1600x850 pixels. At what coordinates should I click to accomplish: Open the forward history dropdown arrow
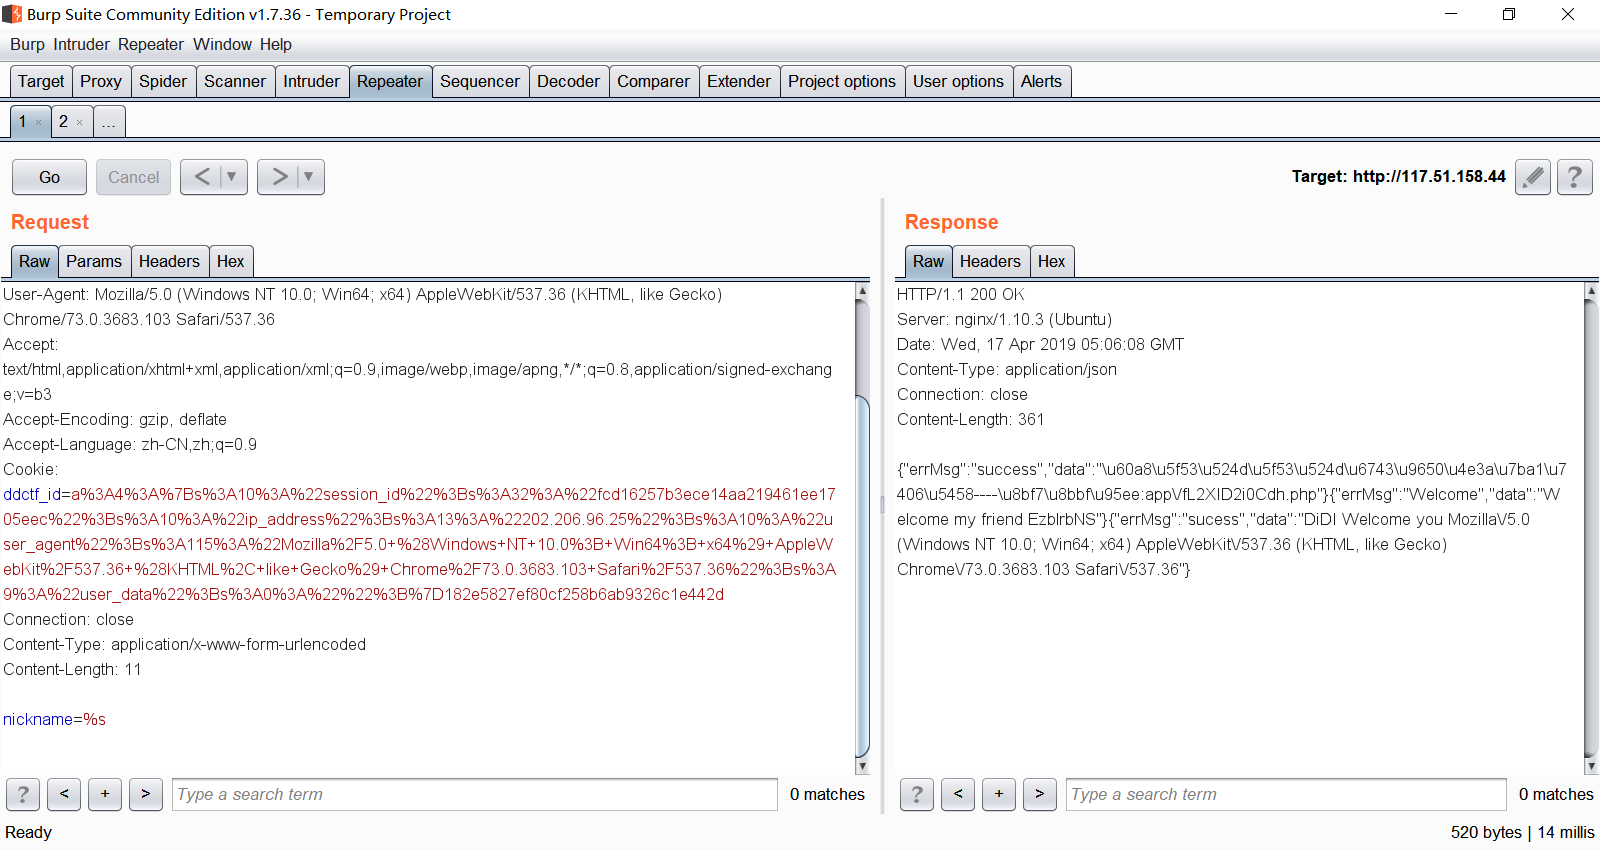(309, 177)
